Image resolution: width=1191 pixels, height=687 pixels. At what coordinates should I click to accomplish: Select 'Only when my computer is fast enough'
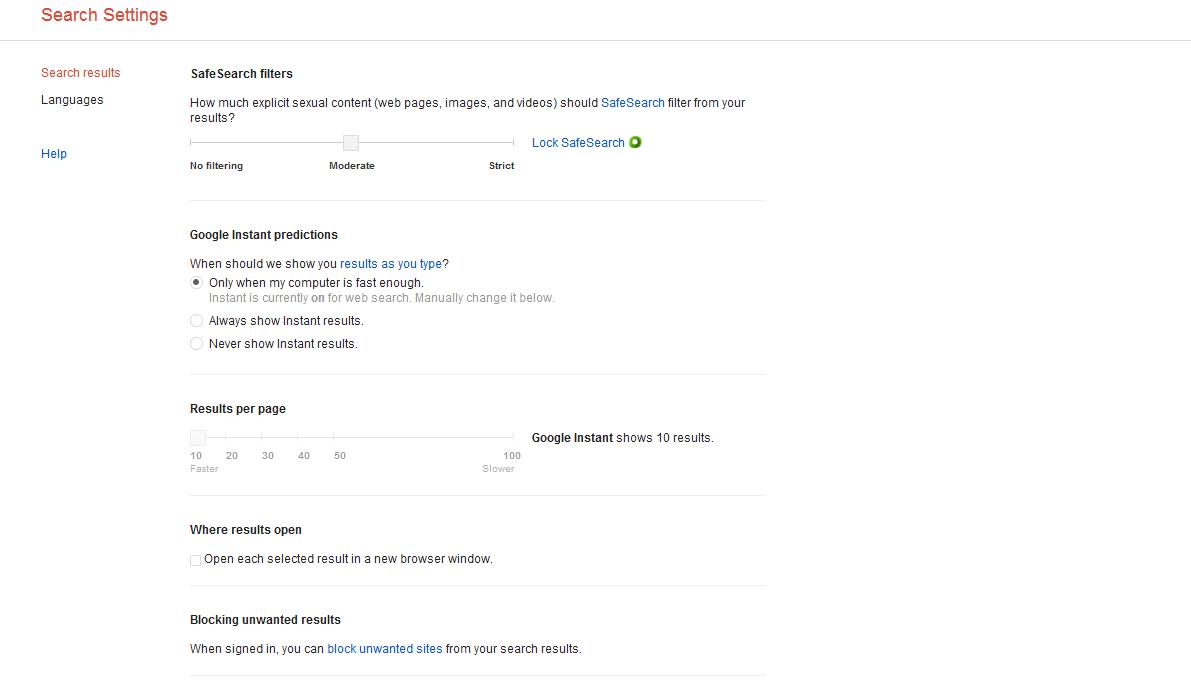196,283
